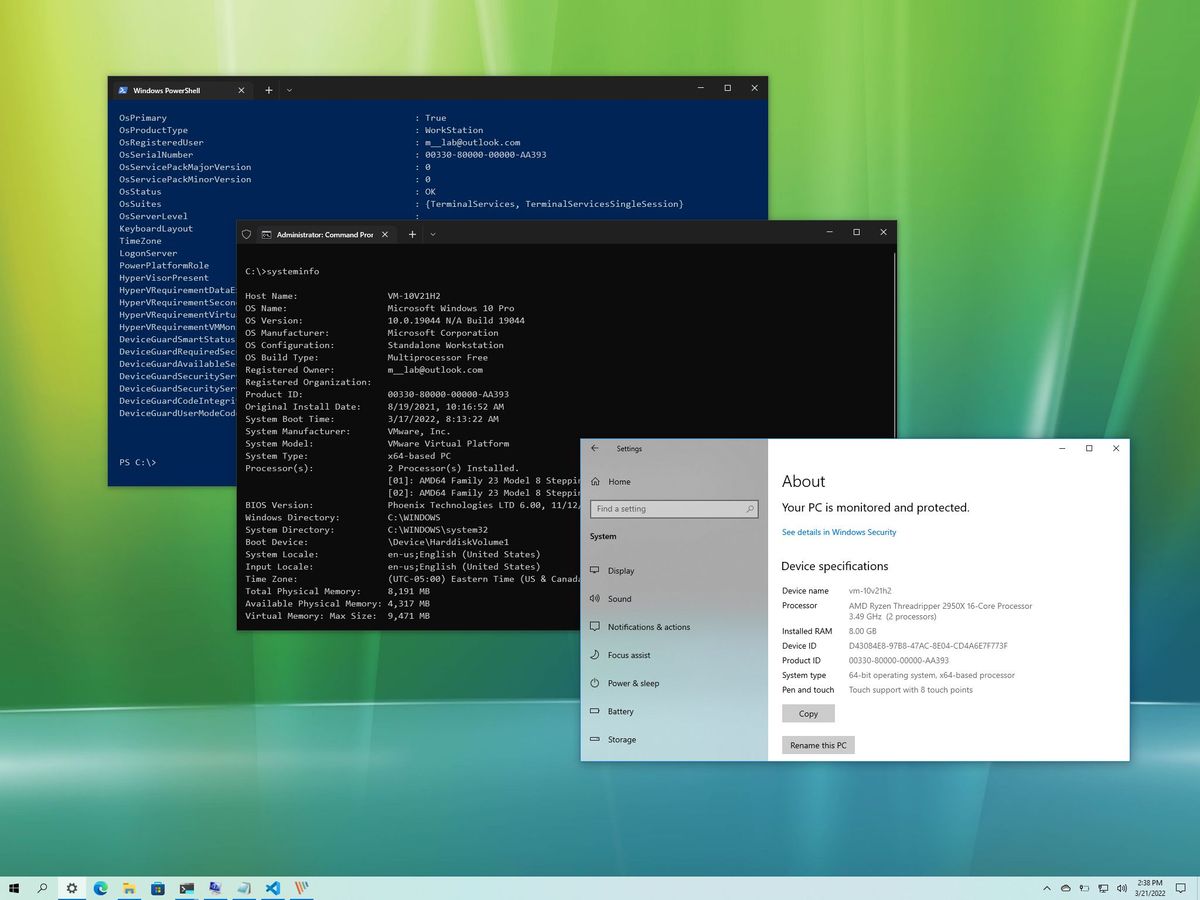Image resolution: width=1200 pixels, height=900 pixels.
Task: Click OS Name Microsoft Windows 10 Pro line
Action: coord(380,308)
